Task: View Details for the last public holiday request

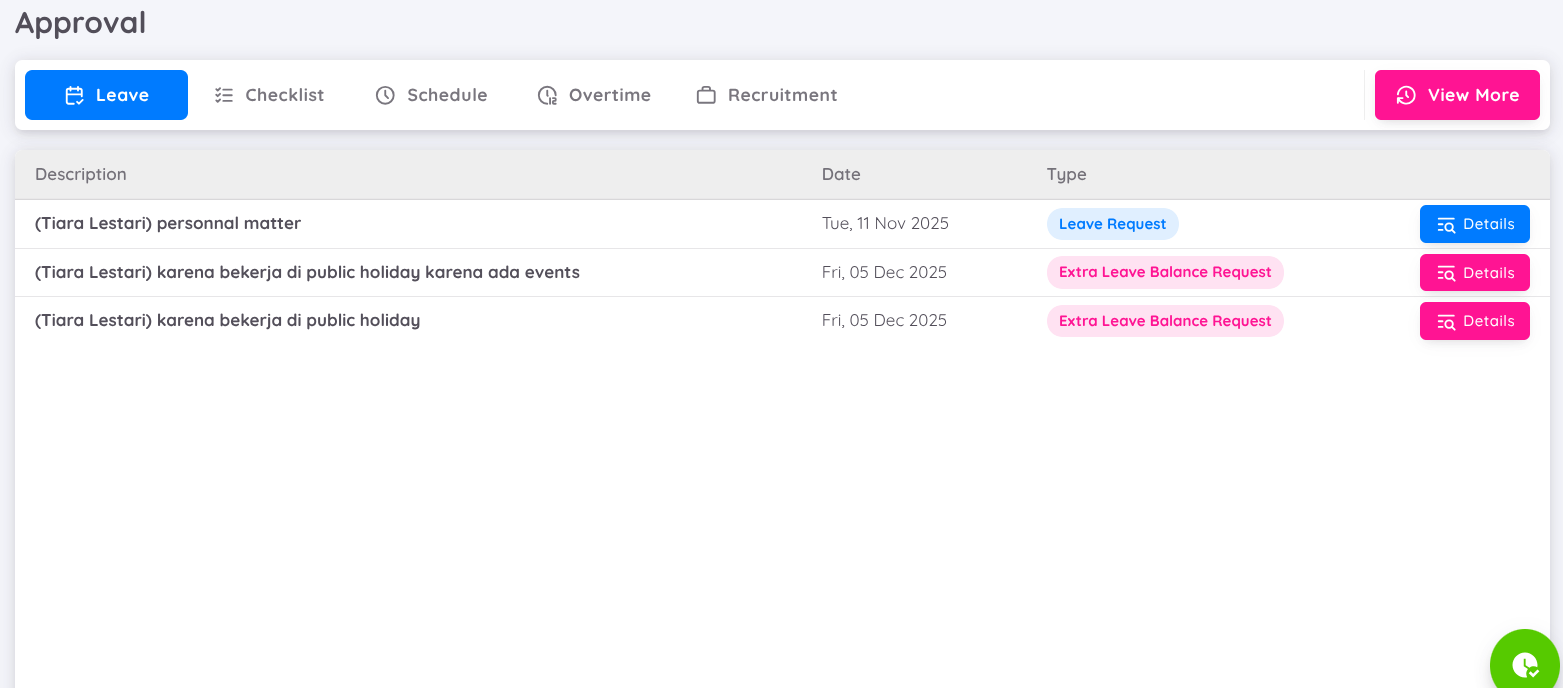Action: coord(1474,321)
